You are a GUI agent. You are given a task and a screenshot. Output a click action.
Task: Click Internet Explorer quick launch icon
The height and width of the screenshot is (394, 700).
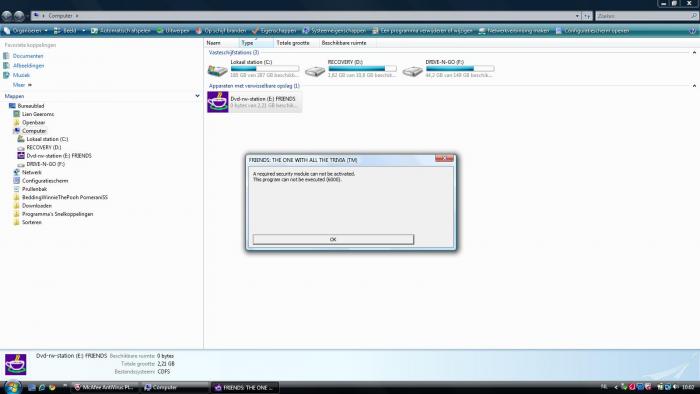click(x=42, y=387)
